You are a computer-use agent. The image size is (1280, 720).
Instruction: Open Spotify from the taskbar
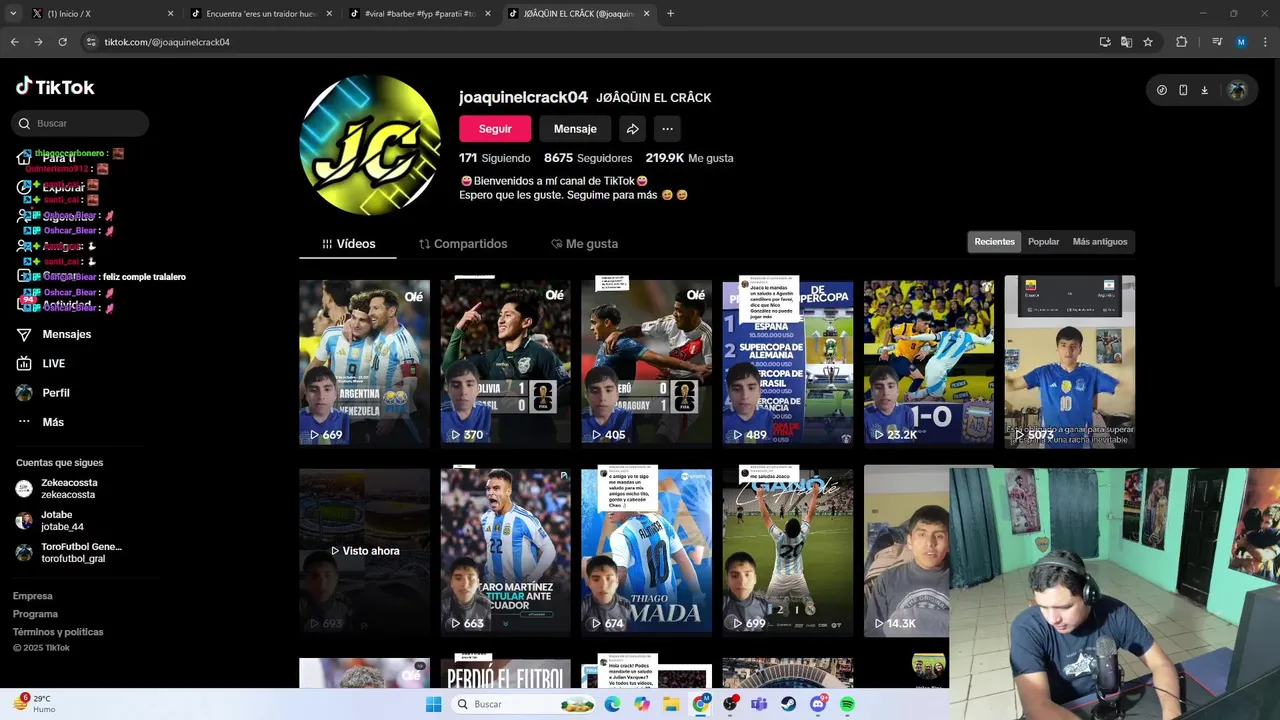pos(847,704)
